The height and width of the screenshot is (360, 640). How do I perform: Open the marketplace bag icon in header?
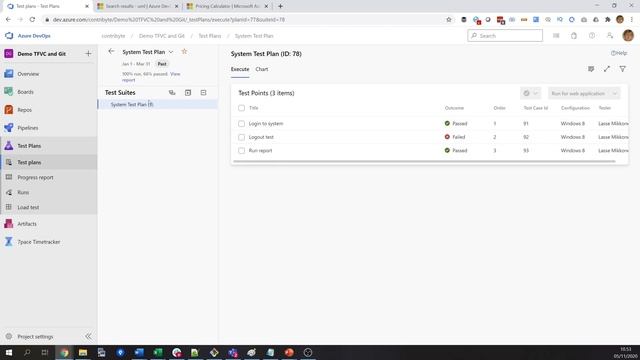tap(574, 36)
